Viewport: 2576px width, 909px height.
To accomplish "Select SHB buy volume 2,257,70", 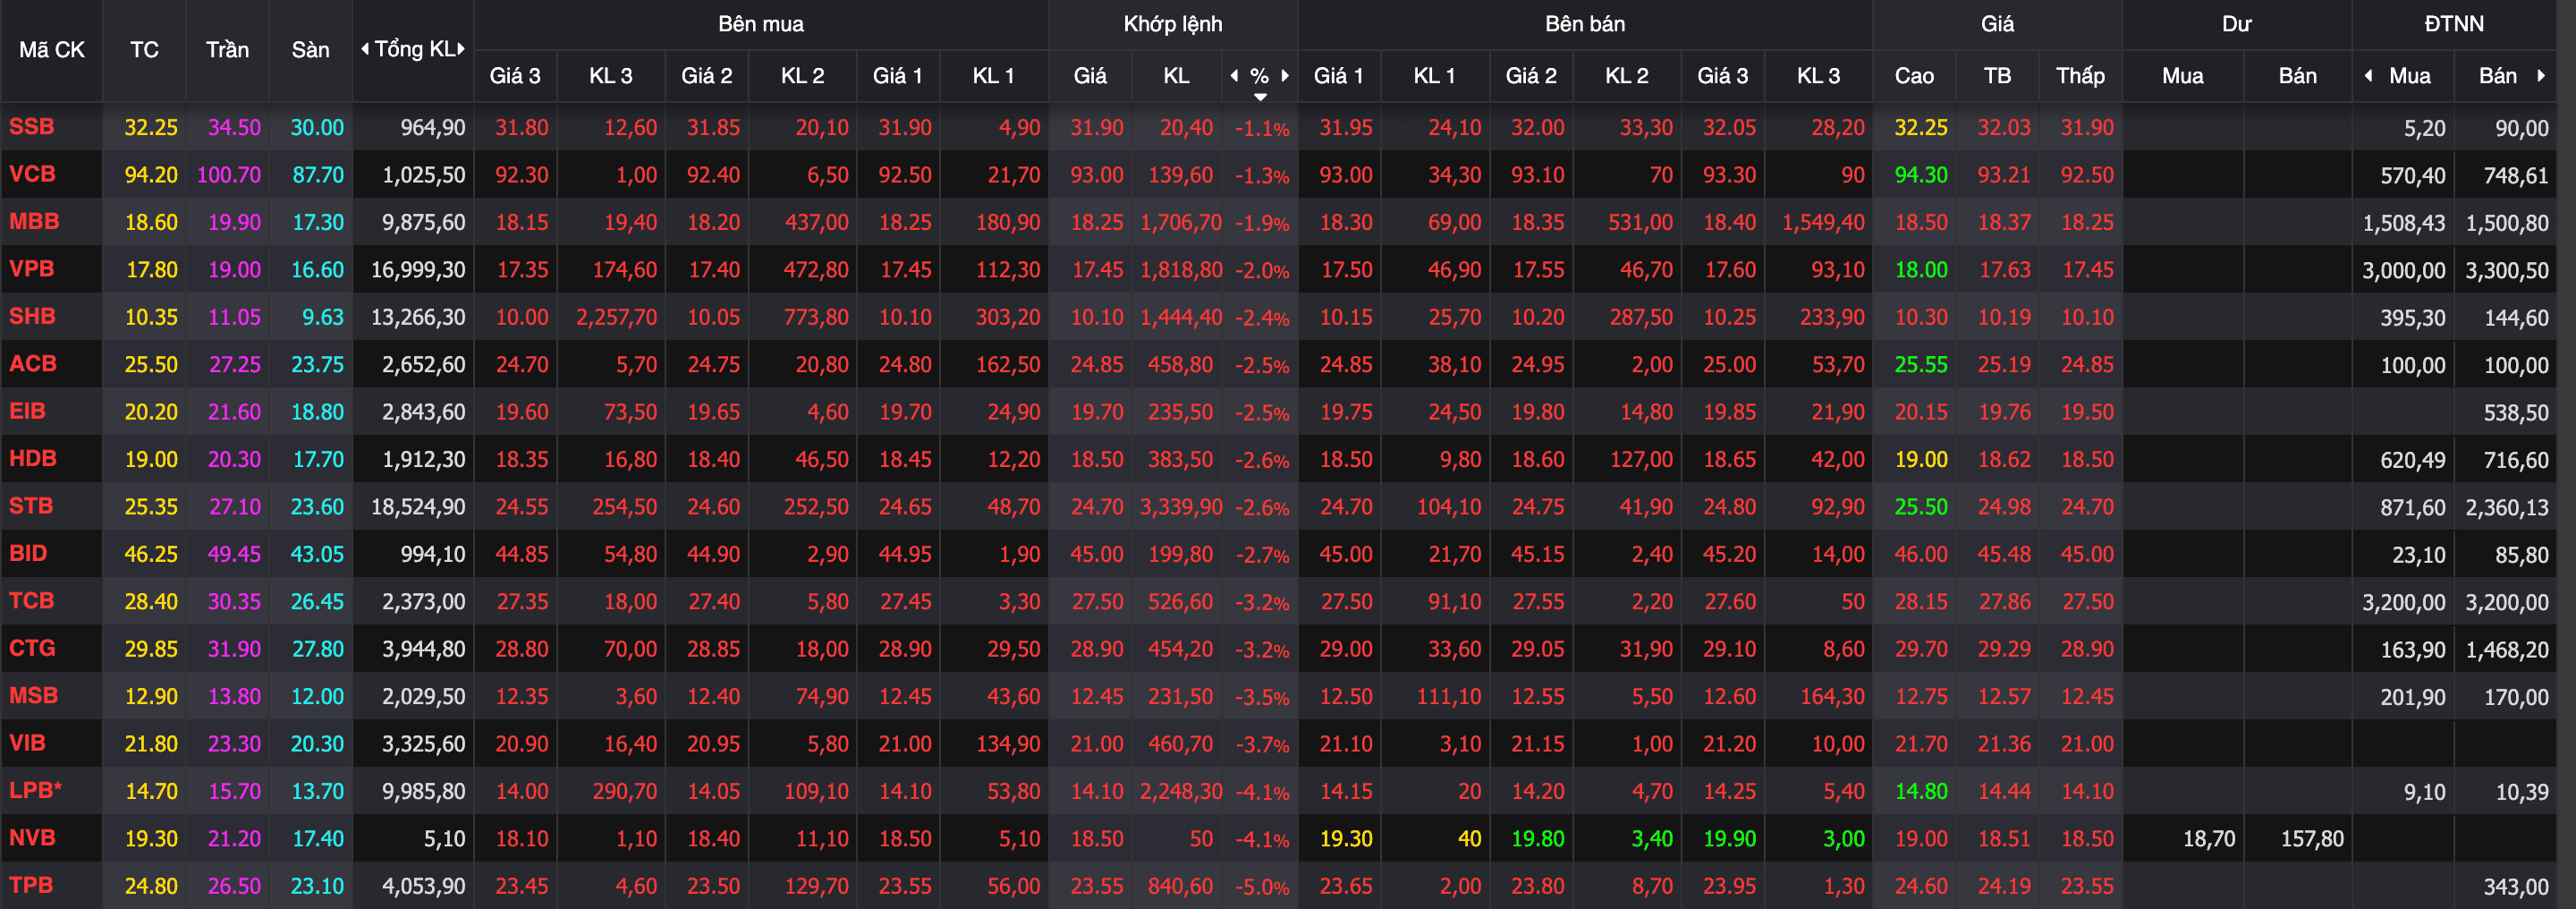I will [616, 317].
